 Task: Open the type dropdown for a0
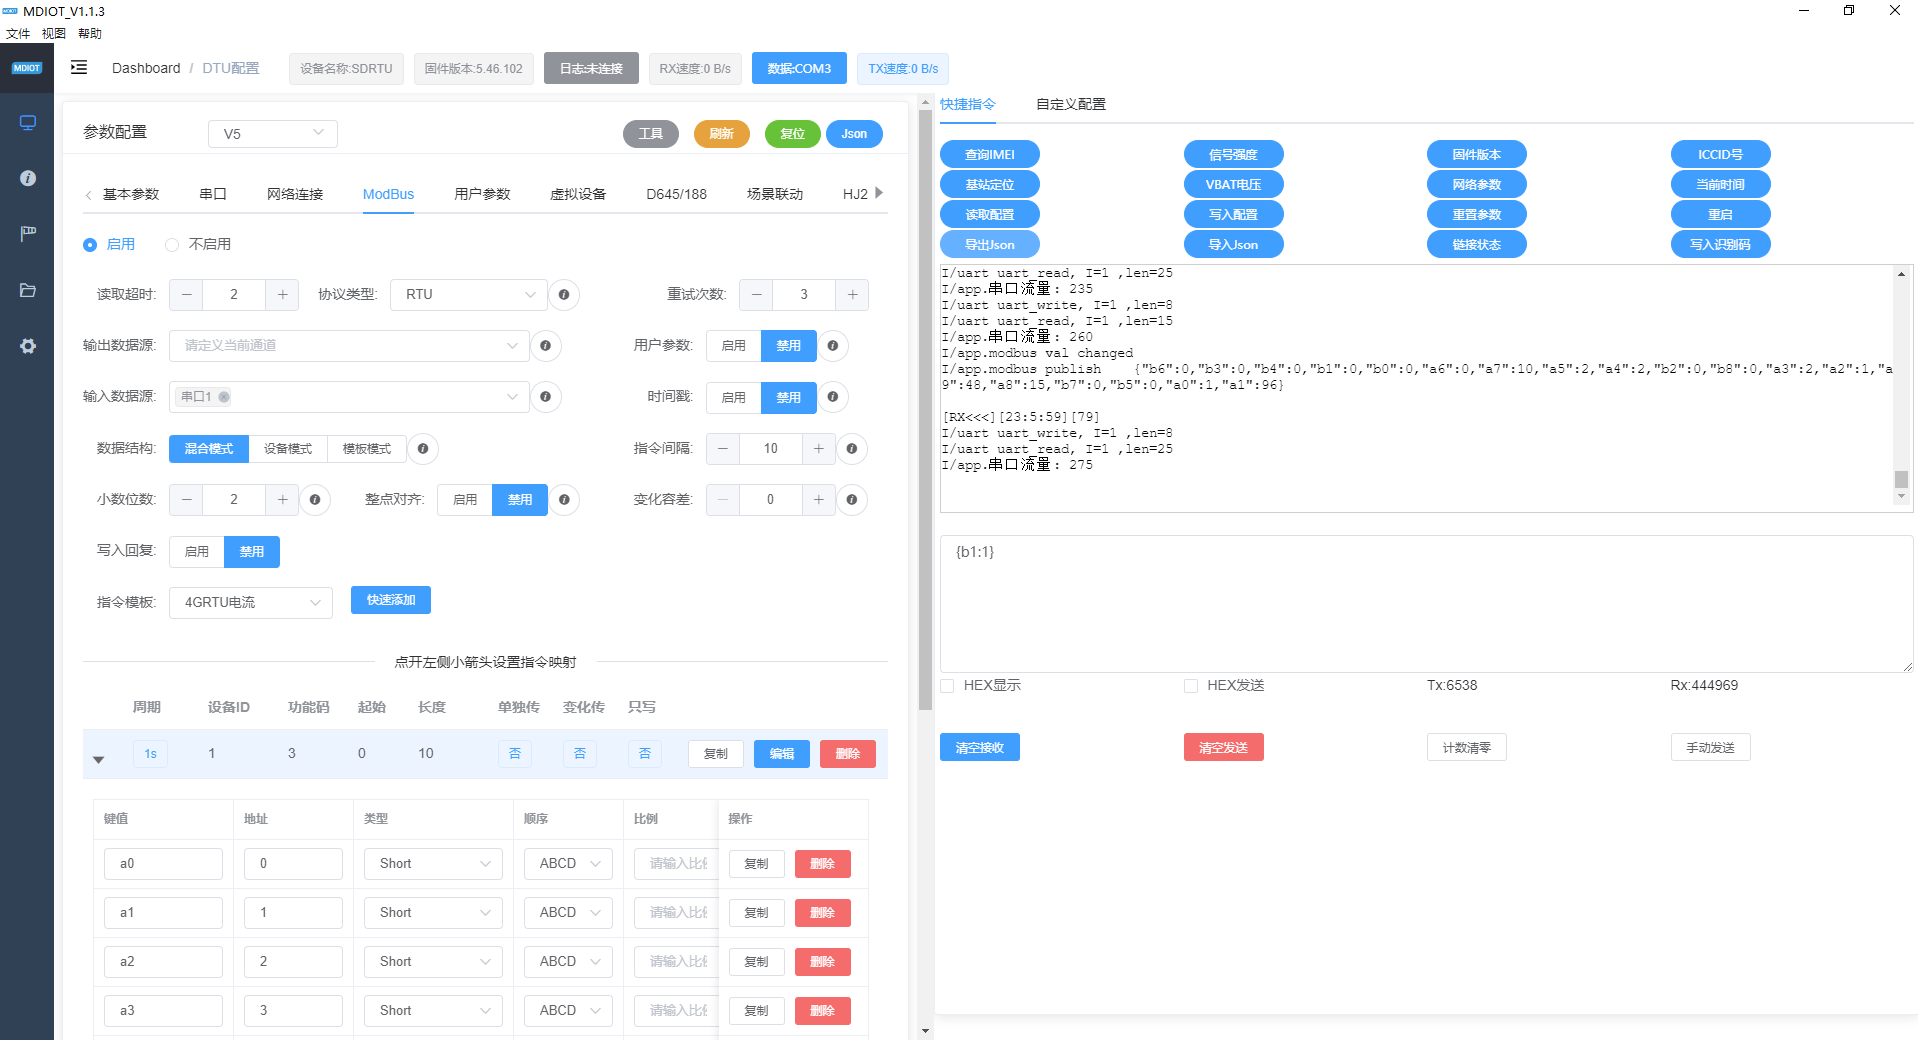point(433,864)
